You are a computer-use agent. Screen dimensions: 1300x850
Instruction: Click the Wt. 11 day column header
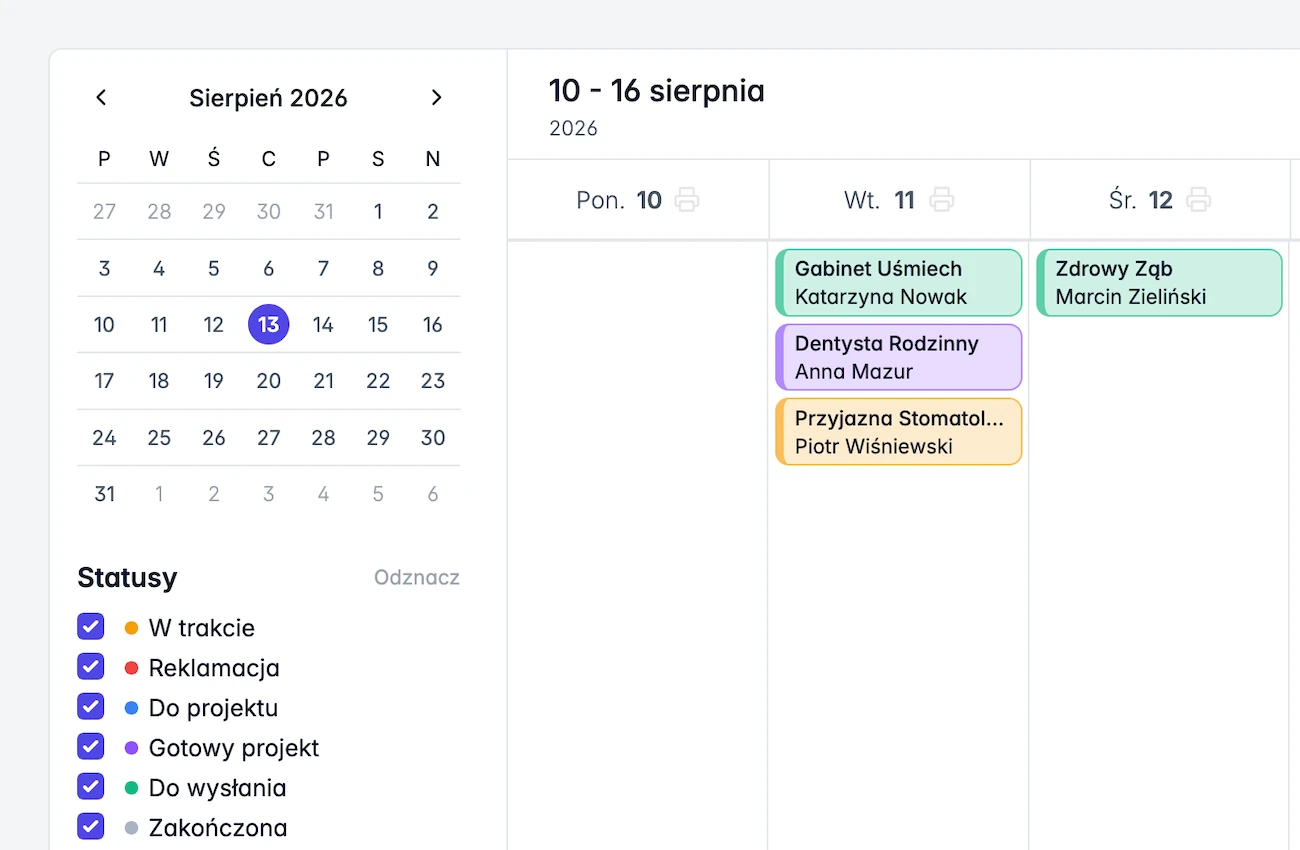tap(899, 200)
